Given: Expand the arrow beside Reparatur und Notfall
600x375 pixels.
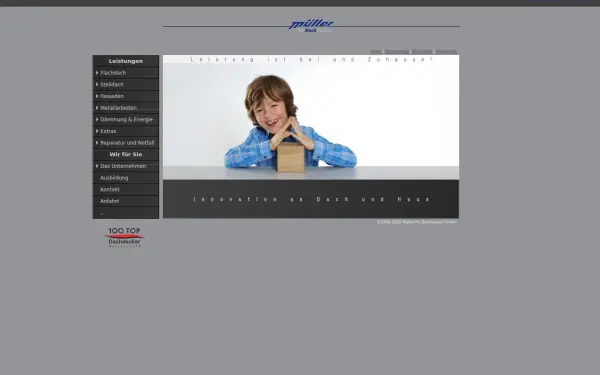Looking at the screenshot, I should click(x=97, y=143).
